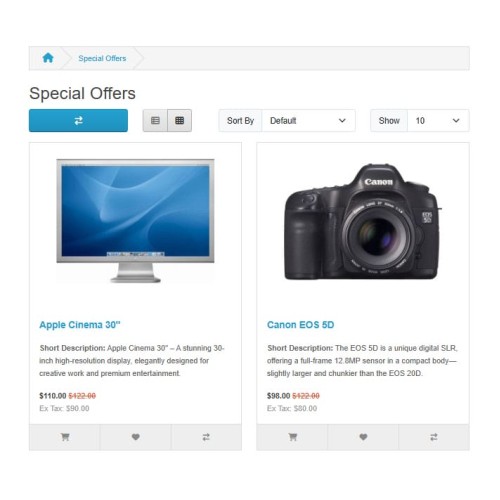Expand the Show 10 items dropdown
This screenshot has width=500, height=500.
pos(438,121)
